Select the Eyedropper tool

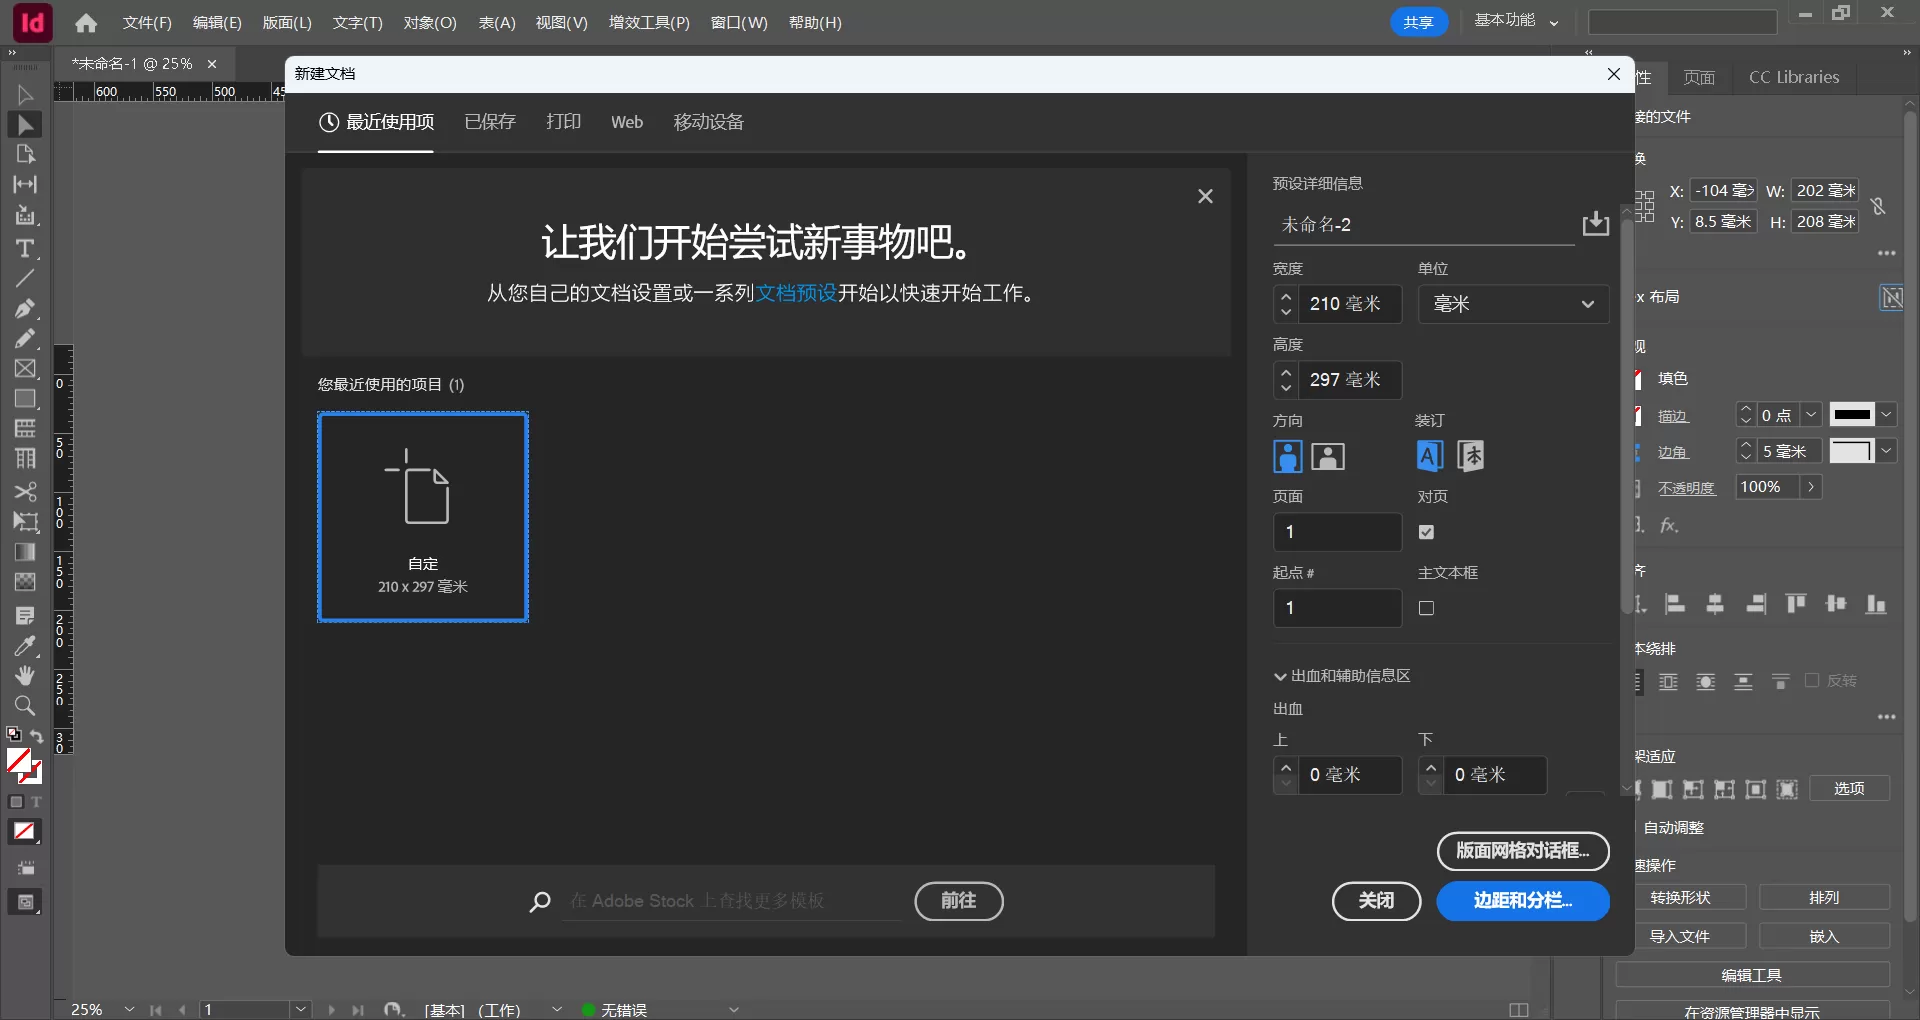[25, 646]
